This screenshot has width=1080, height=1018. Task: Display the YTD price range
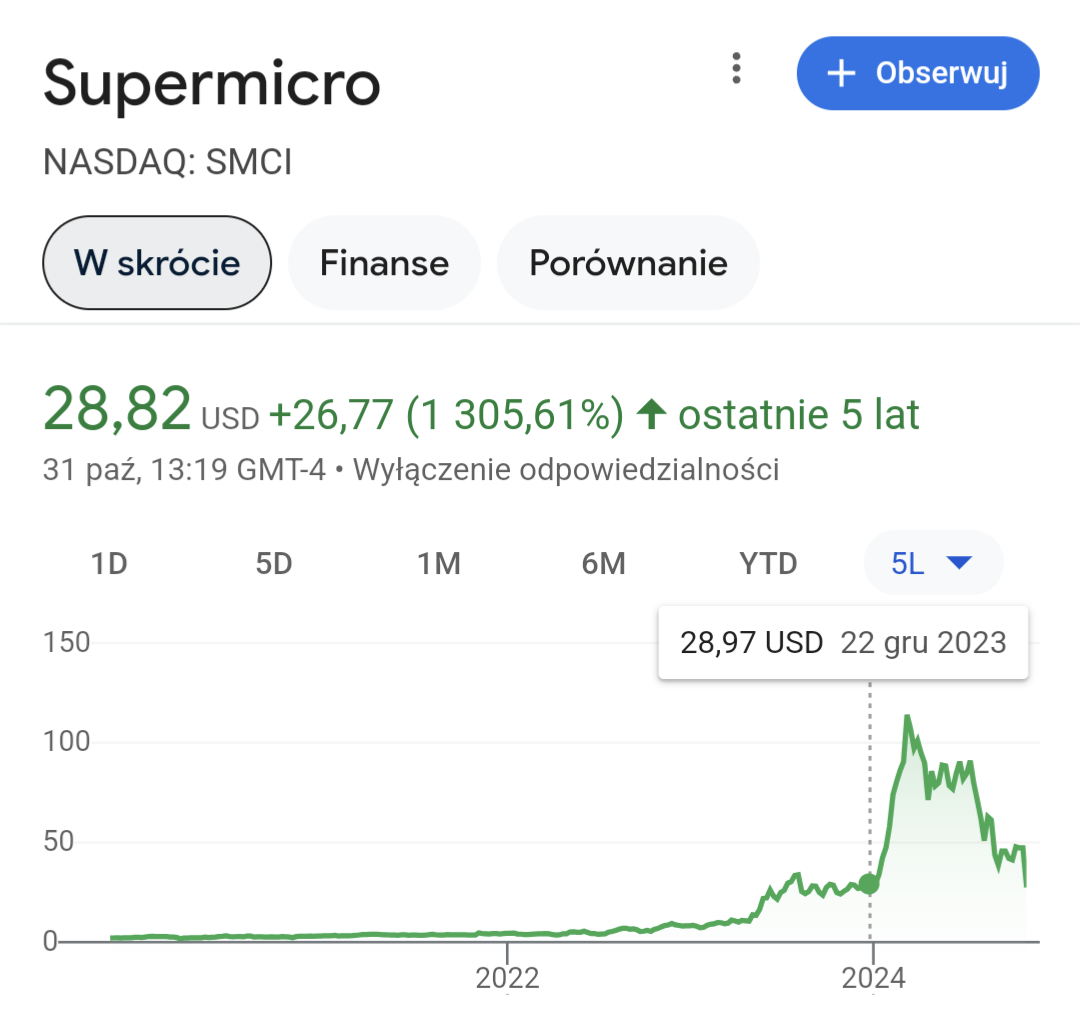pos(768,564)
